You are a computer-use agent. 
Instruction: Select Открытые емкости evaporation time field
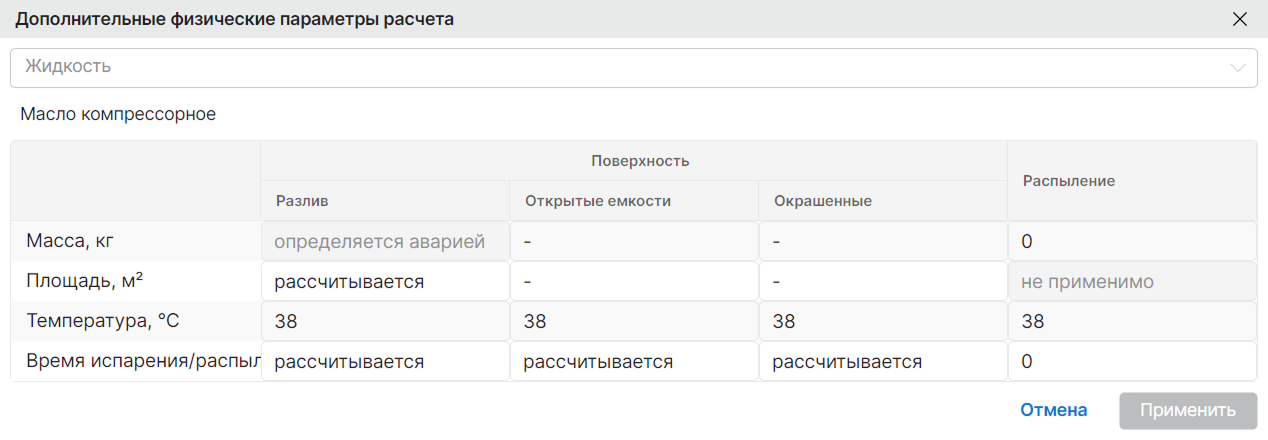pos(634,361)
